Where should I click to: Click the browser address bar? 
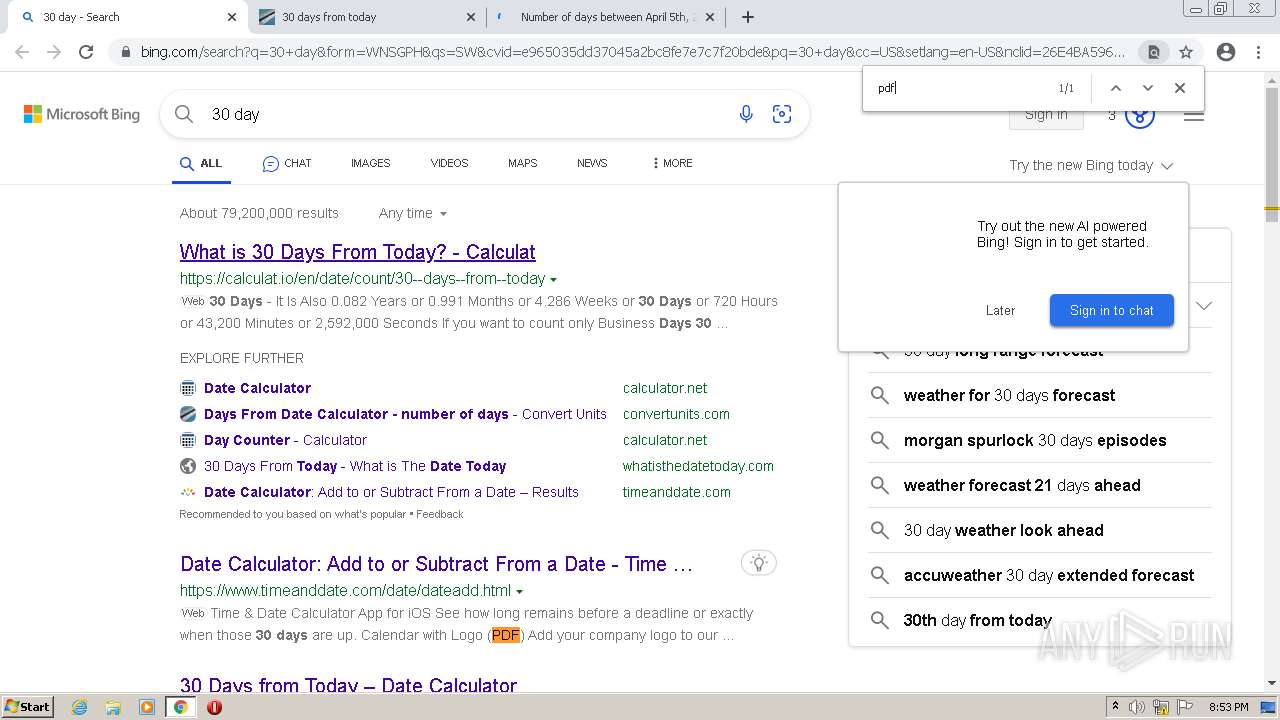[631, 52]
